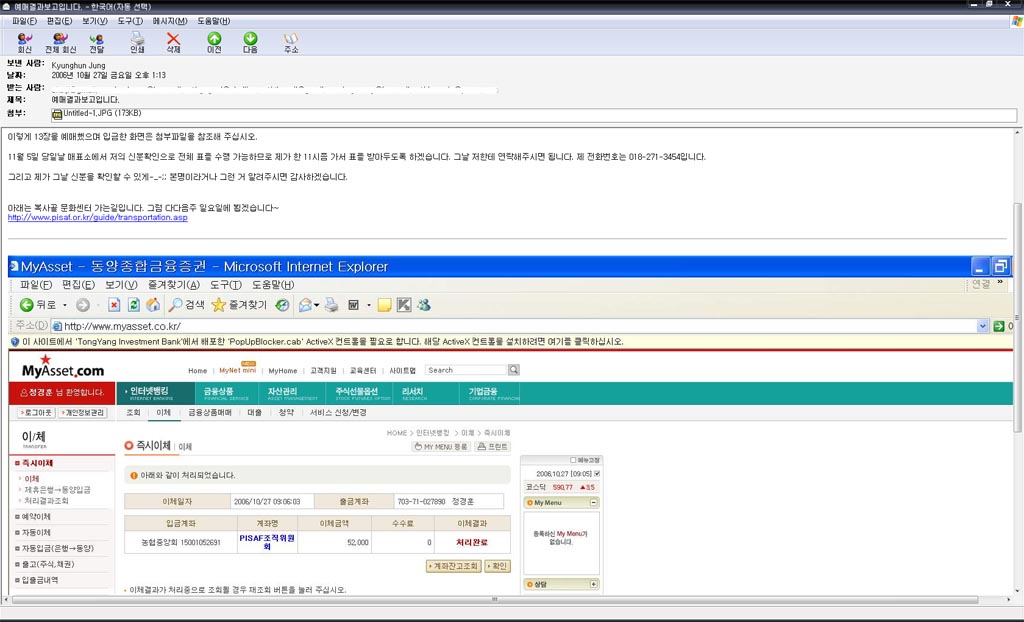Collapse the My Menu panel with minus button

click(x=594, y=502)
